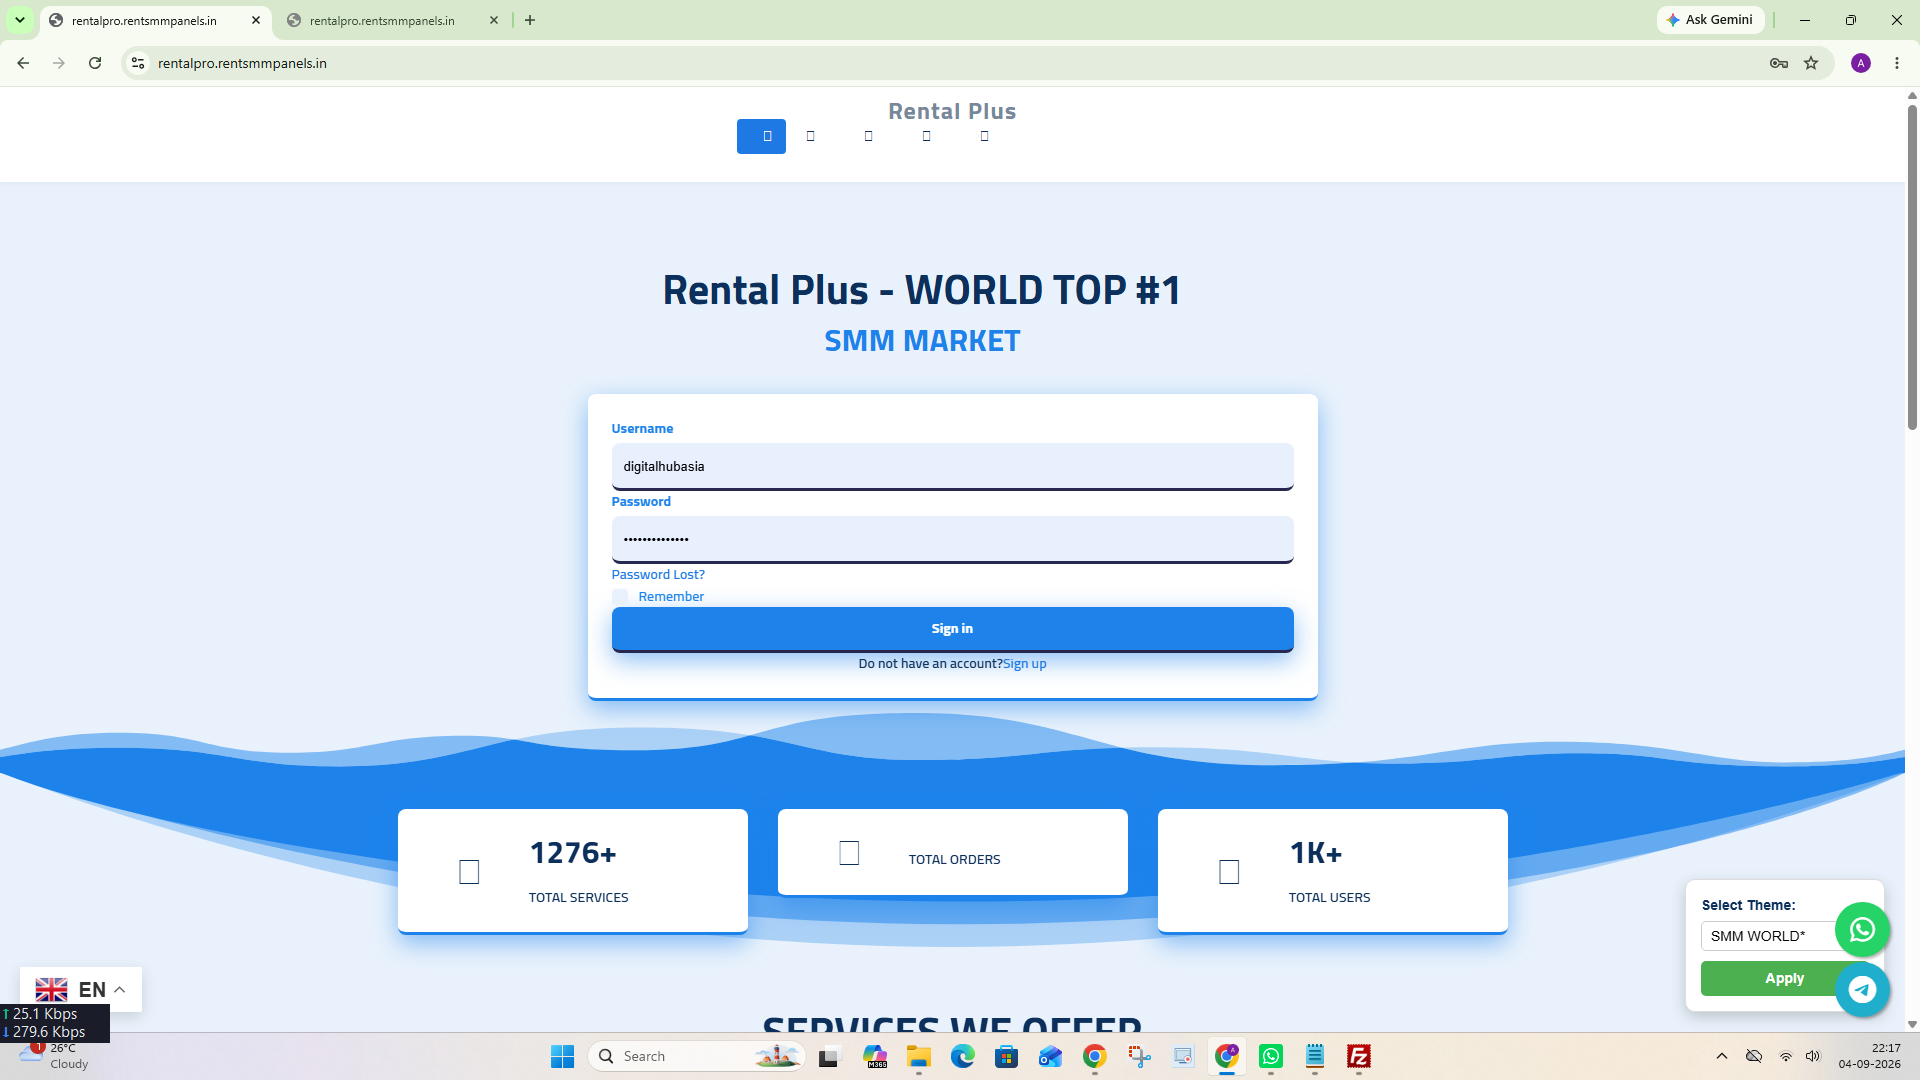The width and height of the screenshot is (1920, 1080).
Task: Expand the EN language selector
Action: [81, 989]
